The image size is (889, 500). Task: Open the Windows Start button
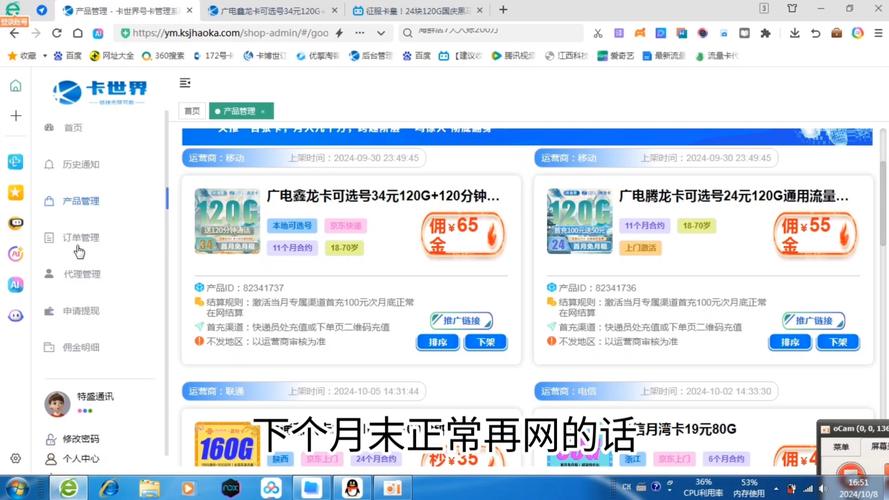pos(16,488)
